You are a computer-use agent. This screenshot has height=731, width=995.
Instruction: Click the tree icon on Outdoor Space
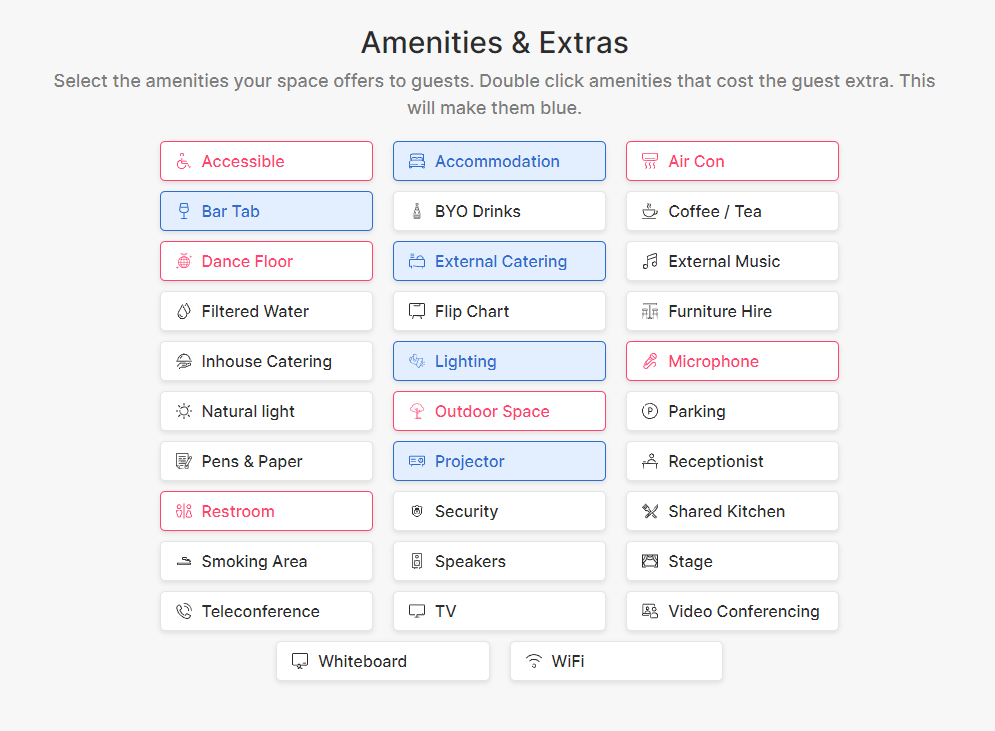pos(417,411)
